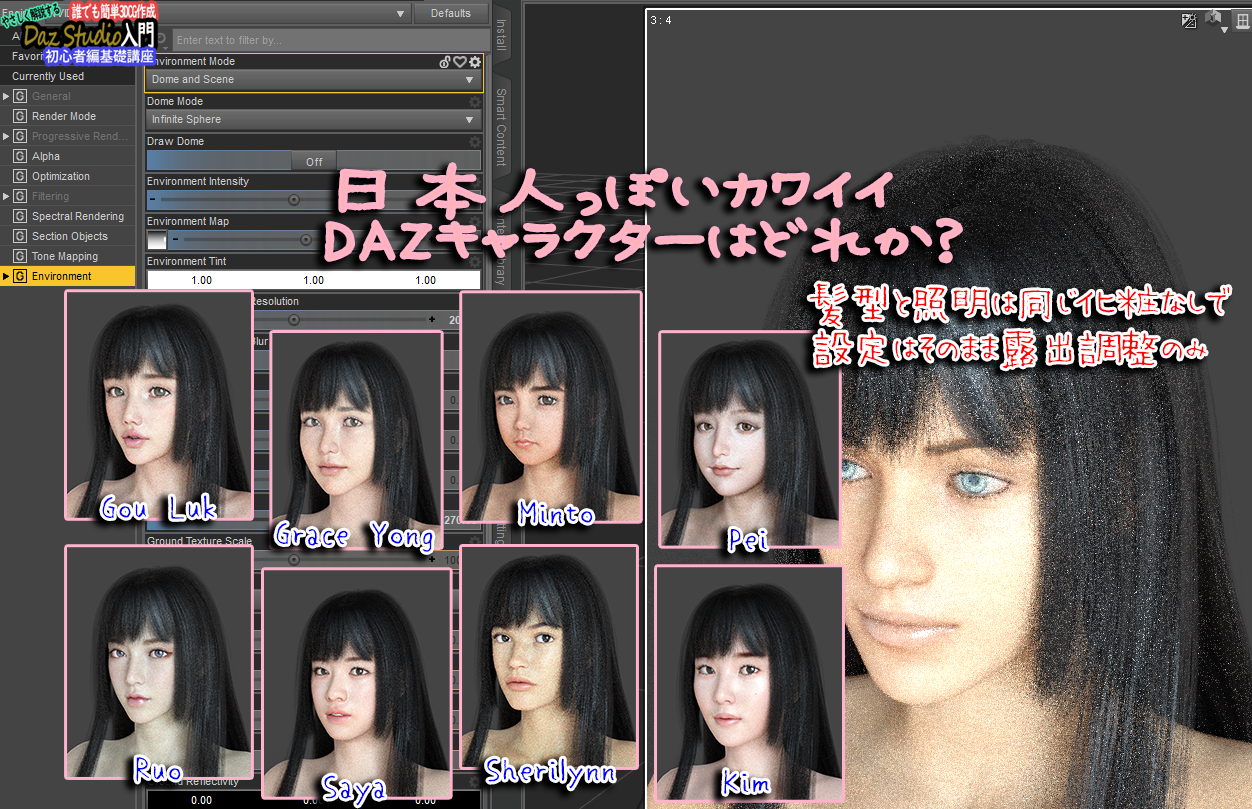Screen dimensions: 1252x809
Task: Open the Infinite Sphere dome mode dropdown
Action: [313, 119]
